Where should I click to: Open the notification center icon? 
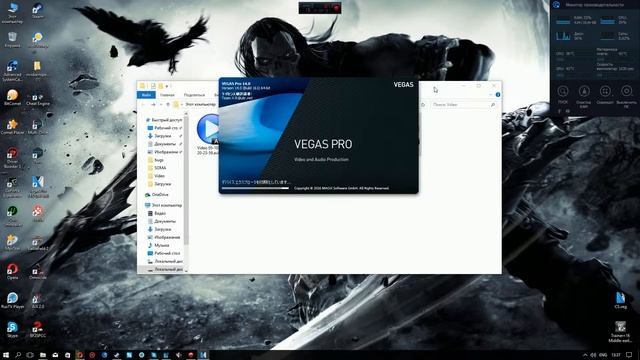(x=629, y=355)
